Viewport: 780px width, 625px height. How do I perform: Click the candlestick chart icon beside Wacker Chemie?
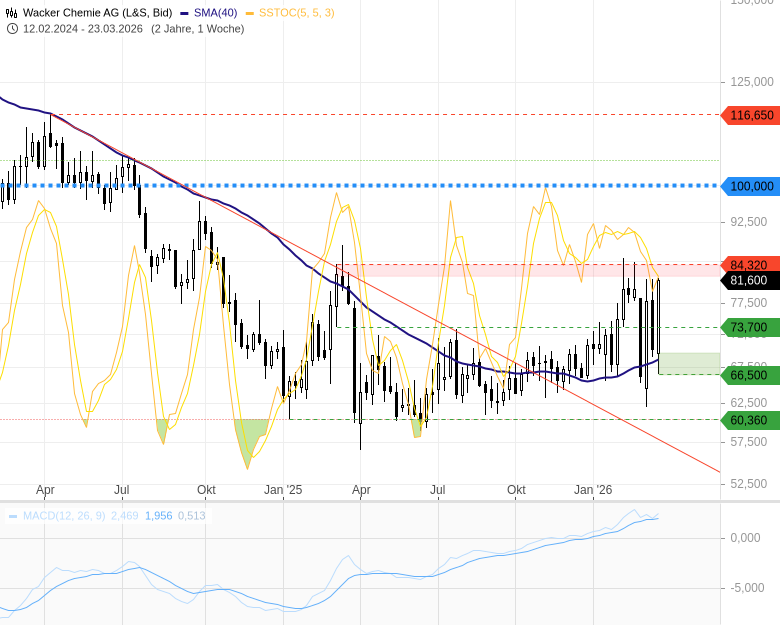pos(12,13)
